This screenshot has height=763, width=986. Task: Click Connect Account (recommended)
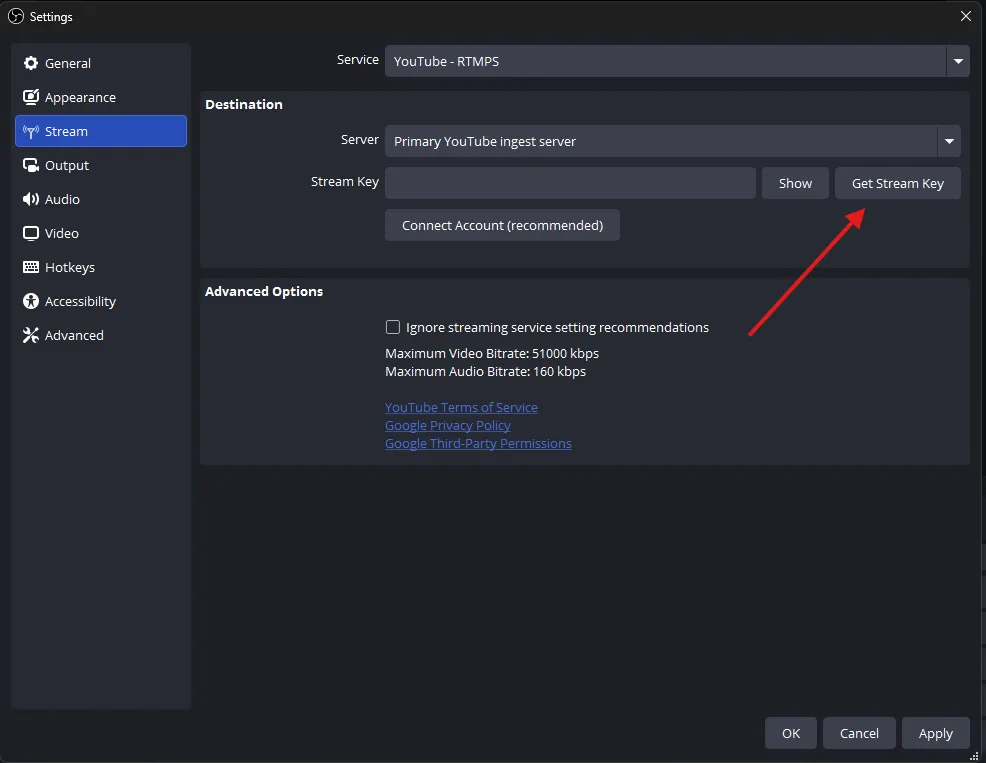point(502,225)
